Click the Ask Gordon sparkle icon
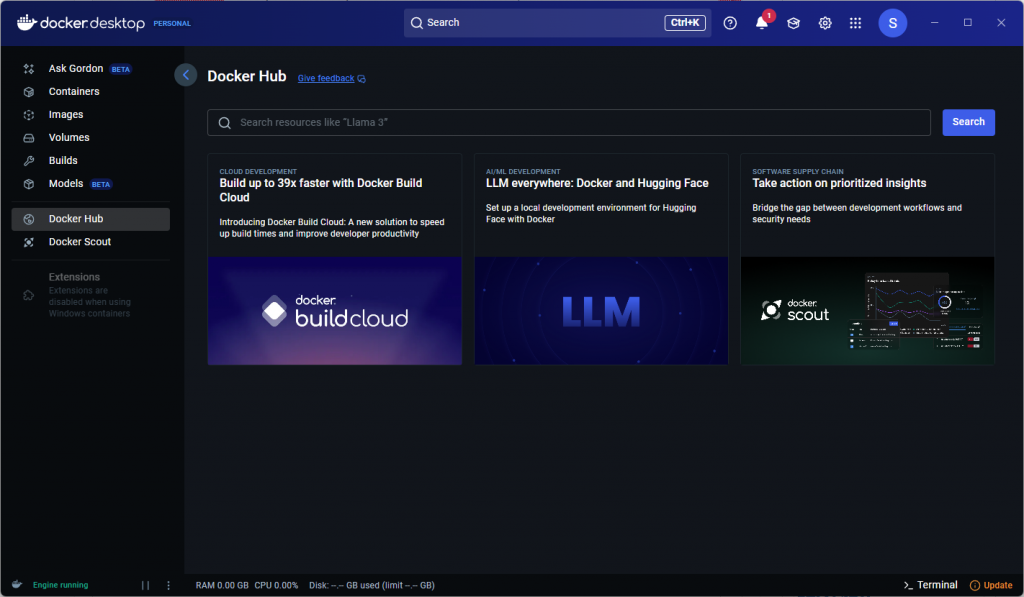 [x=29, y=69]
